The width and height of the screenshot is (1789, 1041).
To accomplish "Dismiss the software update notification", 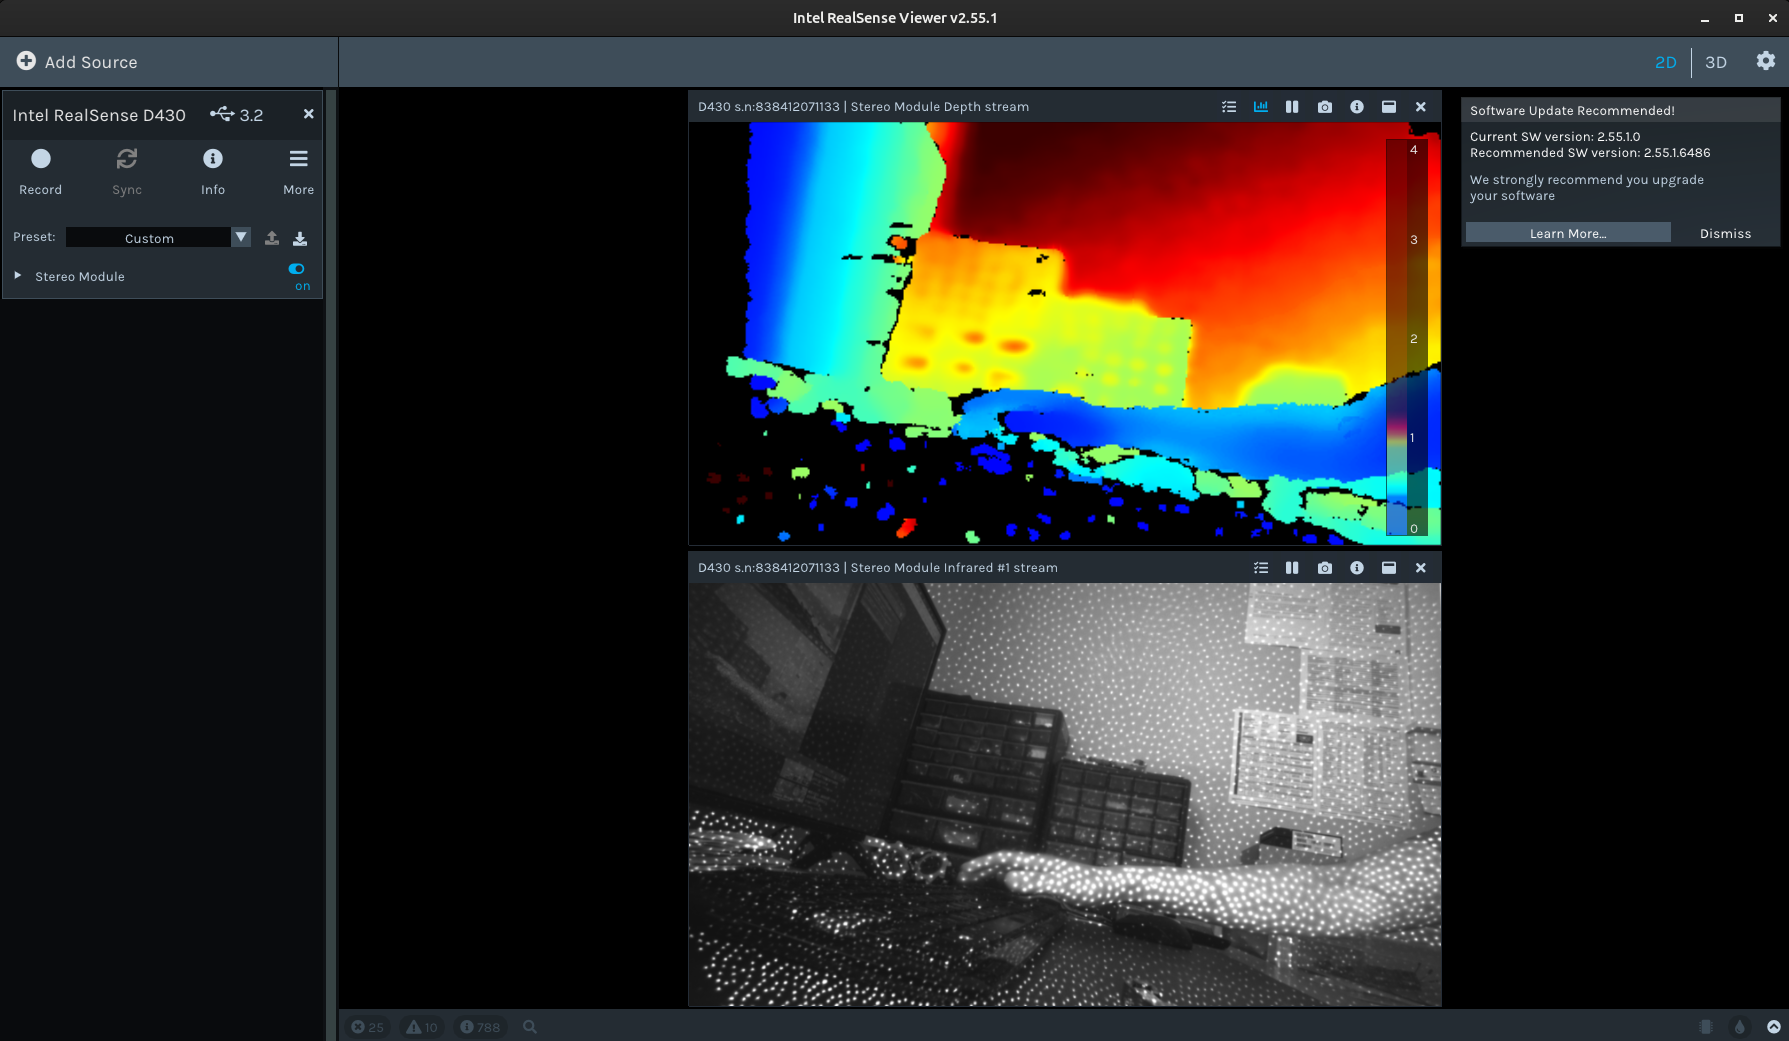I will pos(1725,233).
